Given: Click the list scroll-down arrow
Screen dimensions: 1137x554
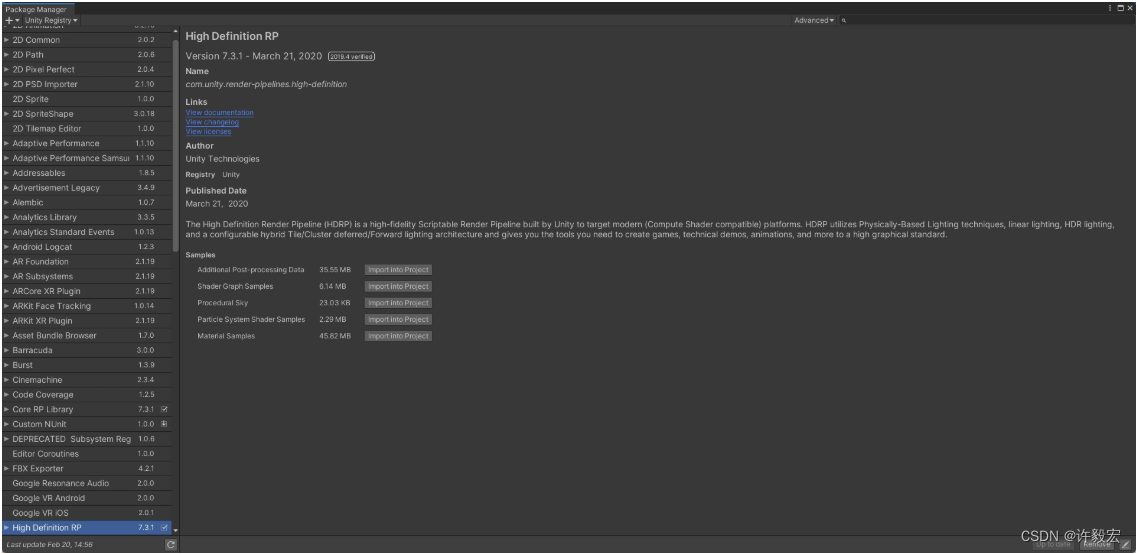Looking at the screenshot, I should tap(175, 531).
